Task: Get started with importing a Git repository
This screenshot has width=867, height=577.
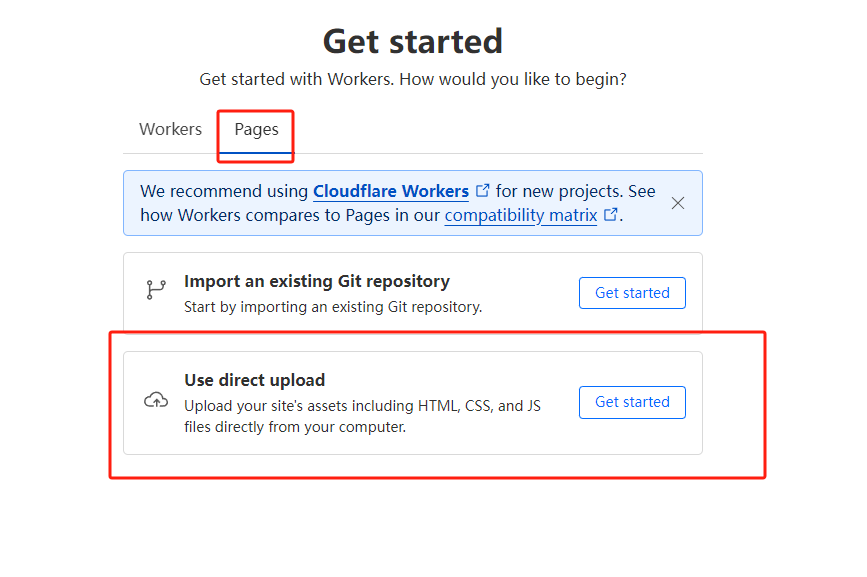Action: coord(632,293)
